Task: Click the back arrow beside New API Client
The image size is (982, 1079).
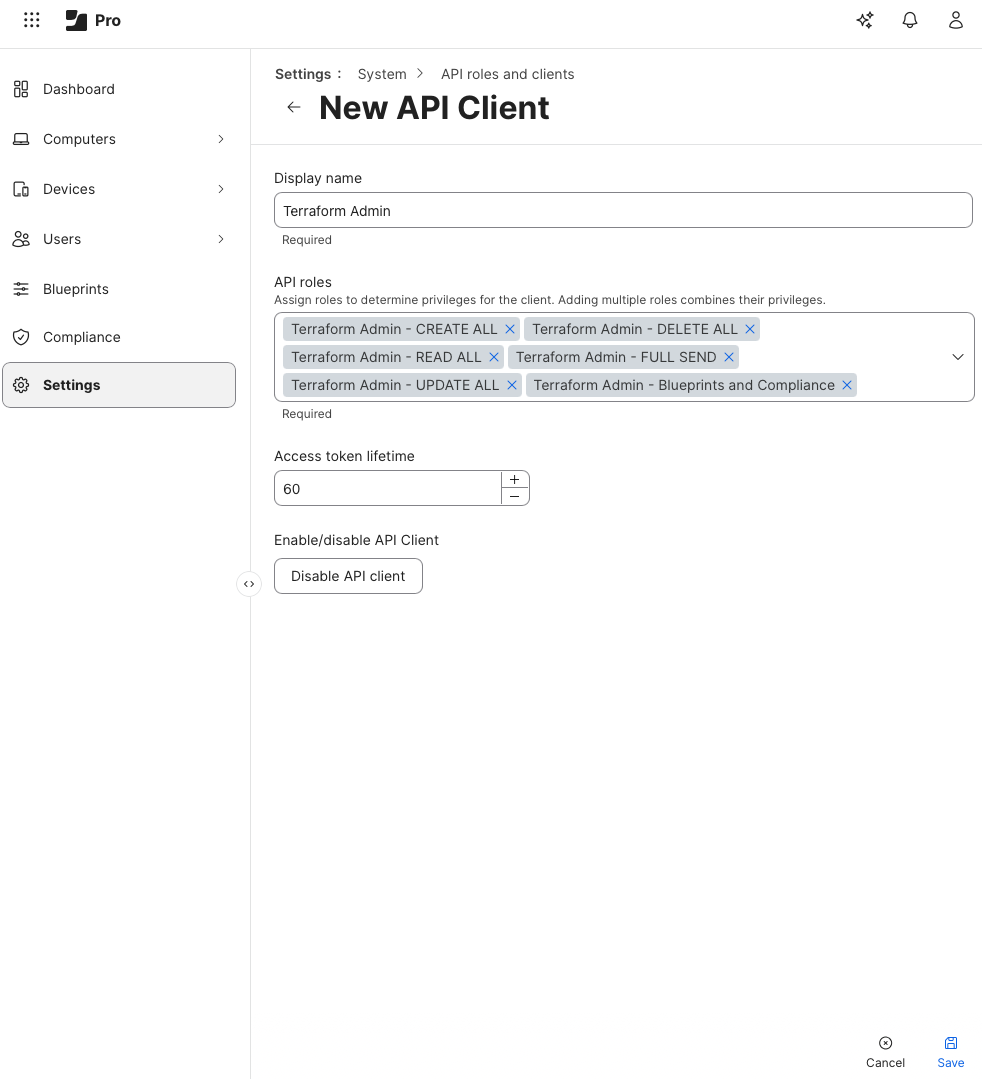Action: point(293,107)
